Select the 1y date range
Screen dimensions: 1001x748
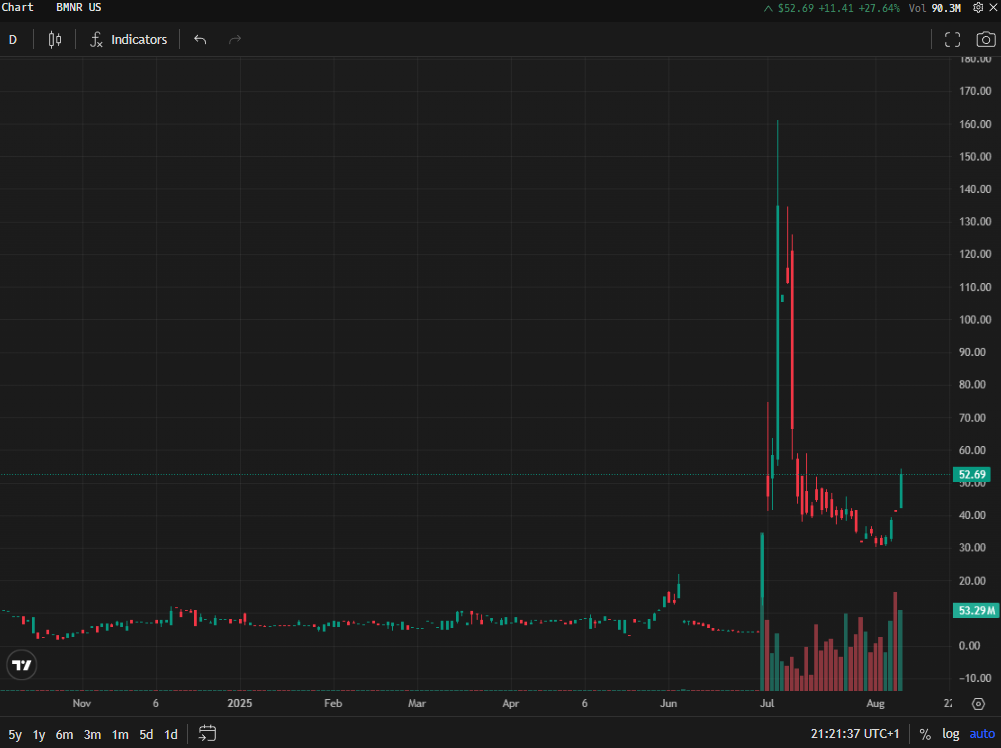click(x=39, y=735)
